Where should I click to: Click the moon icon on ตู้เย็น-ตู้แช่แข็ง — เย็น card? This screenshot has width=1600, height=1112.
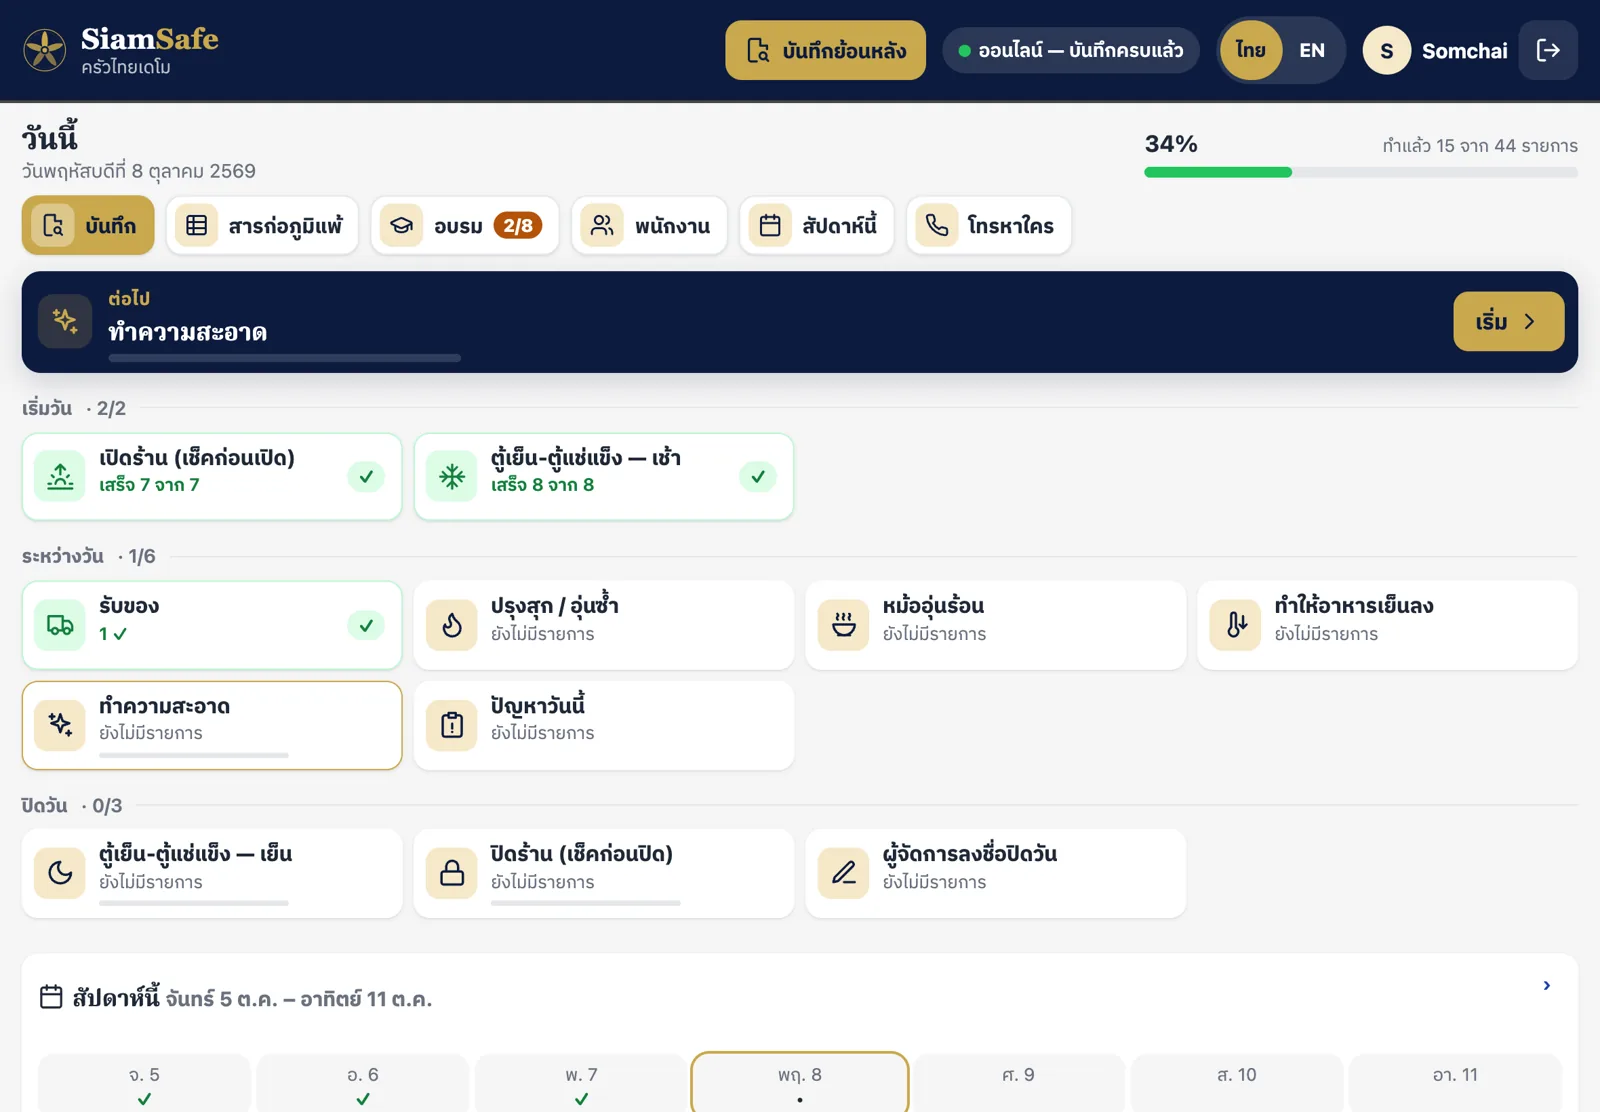60,873
